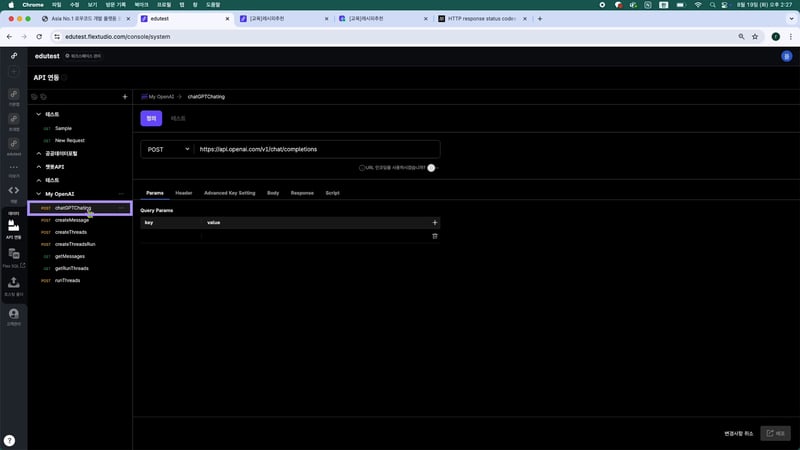Image resolution: width=800 pixels, height=450 pixels.
Task: Open the upload icon in left sidebar
Action: click(14, 285)
